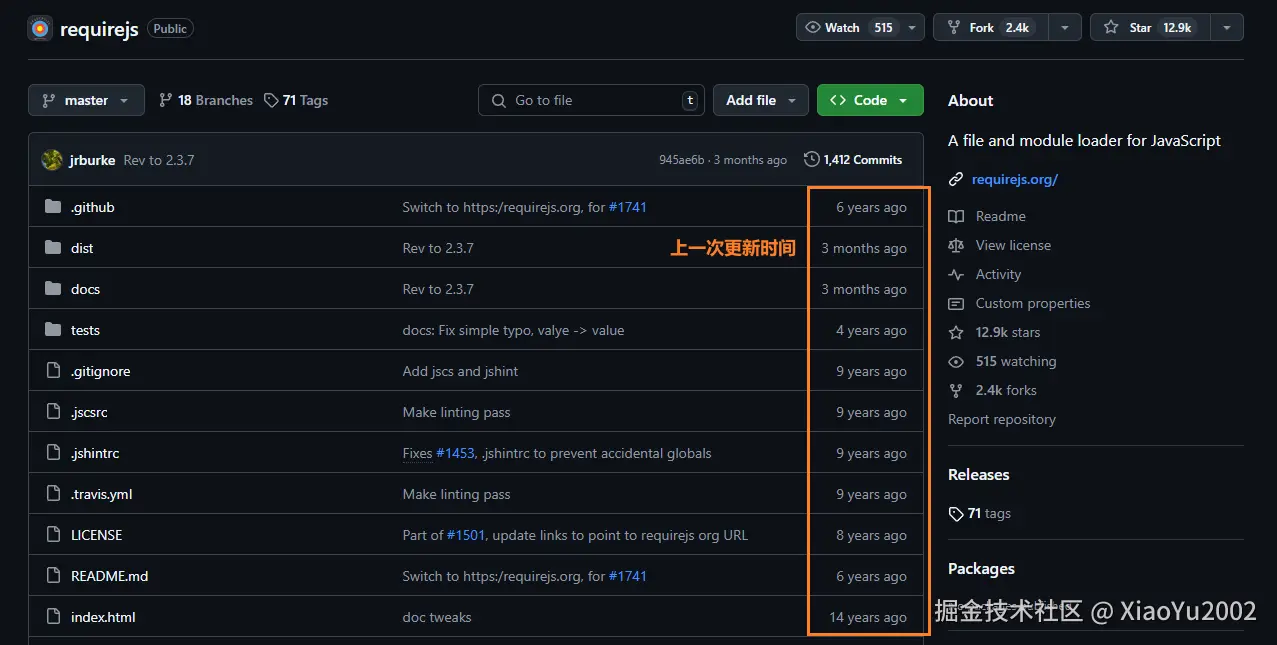Click the search icon in Go to file
The width and height of the screenshot is (1277, 645).
(x=498, y=100)
